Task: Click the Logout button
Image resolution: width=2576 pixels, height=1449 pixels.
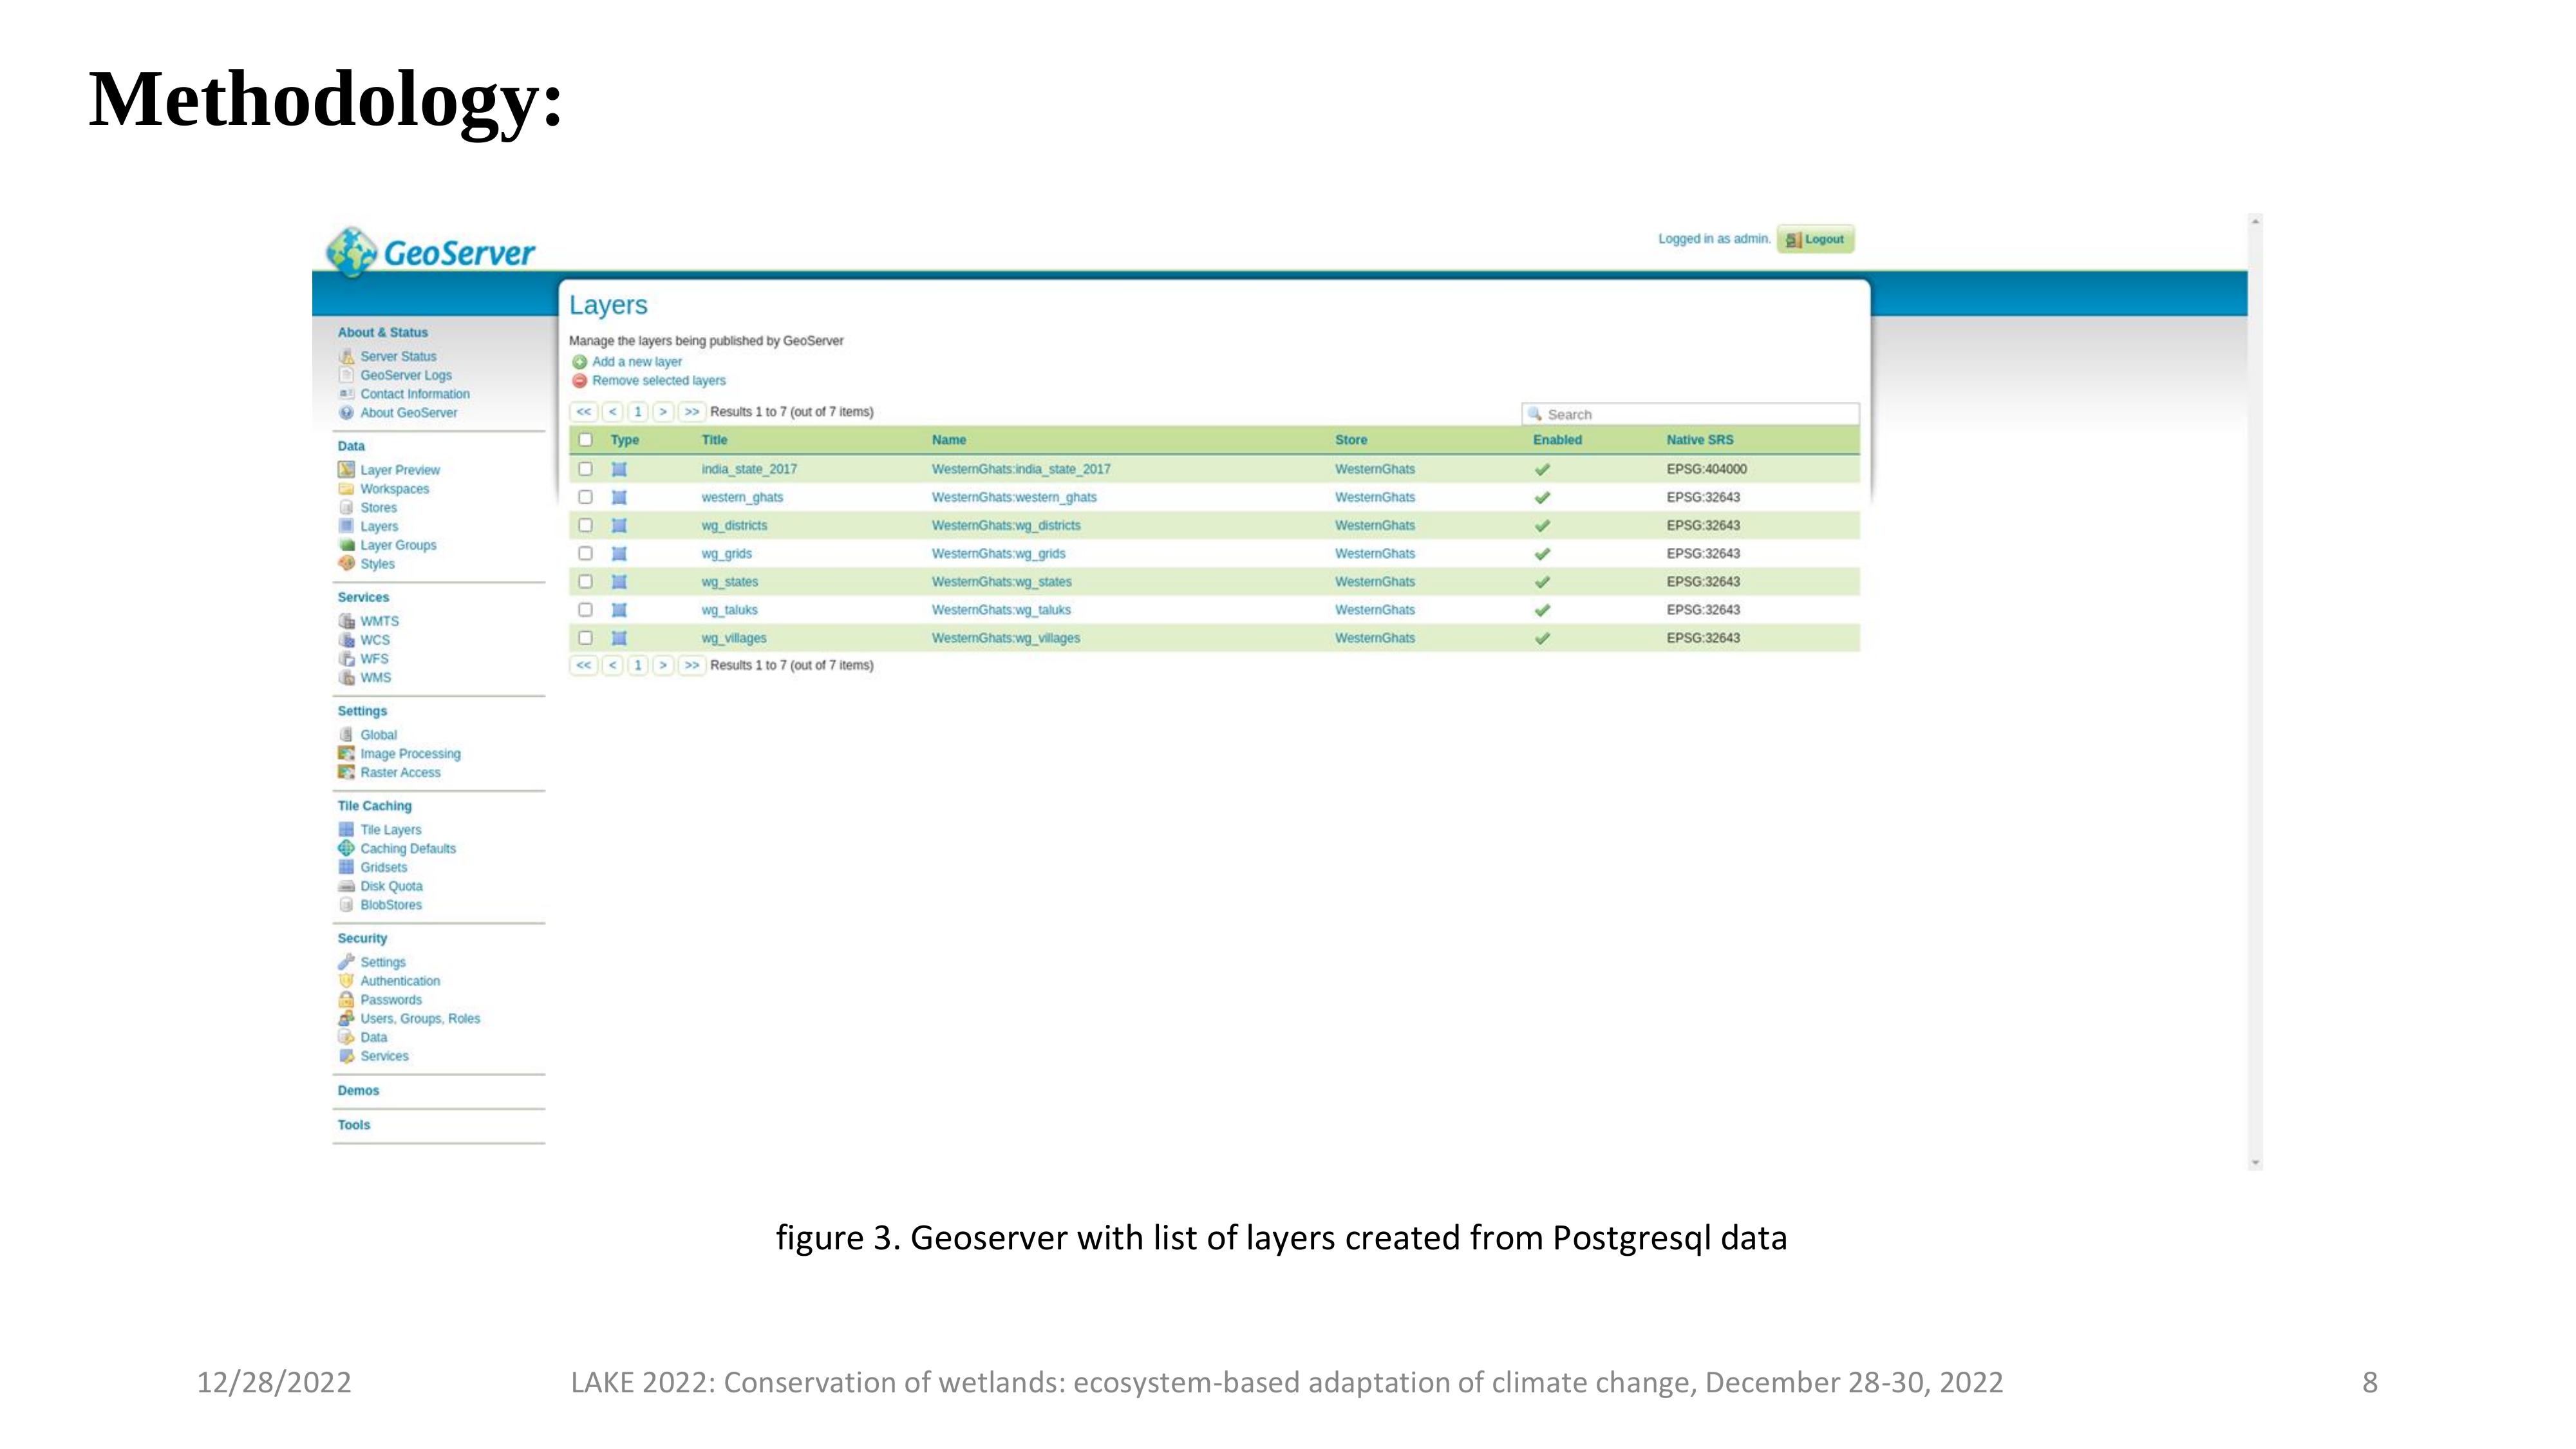Action: (1815, 239)
